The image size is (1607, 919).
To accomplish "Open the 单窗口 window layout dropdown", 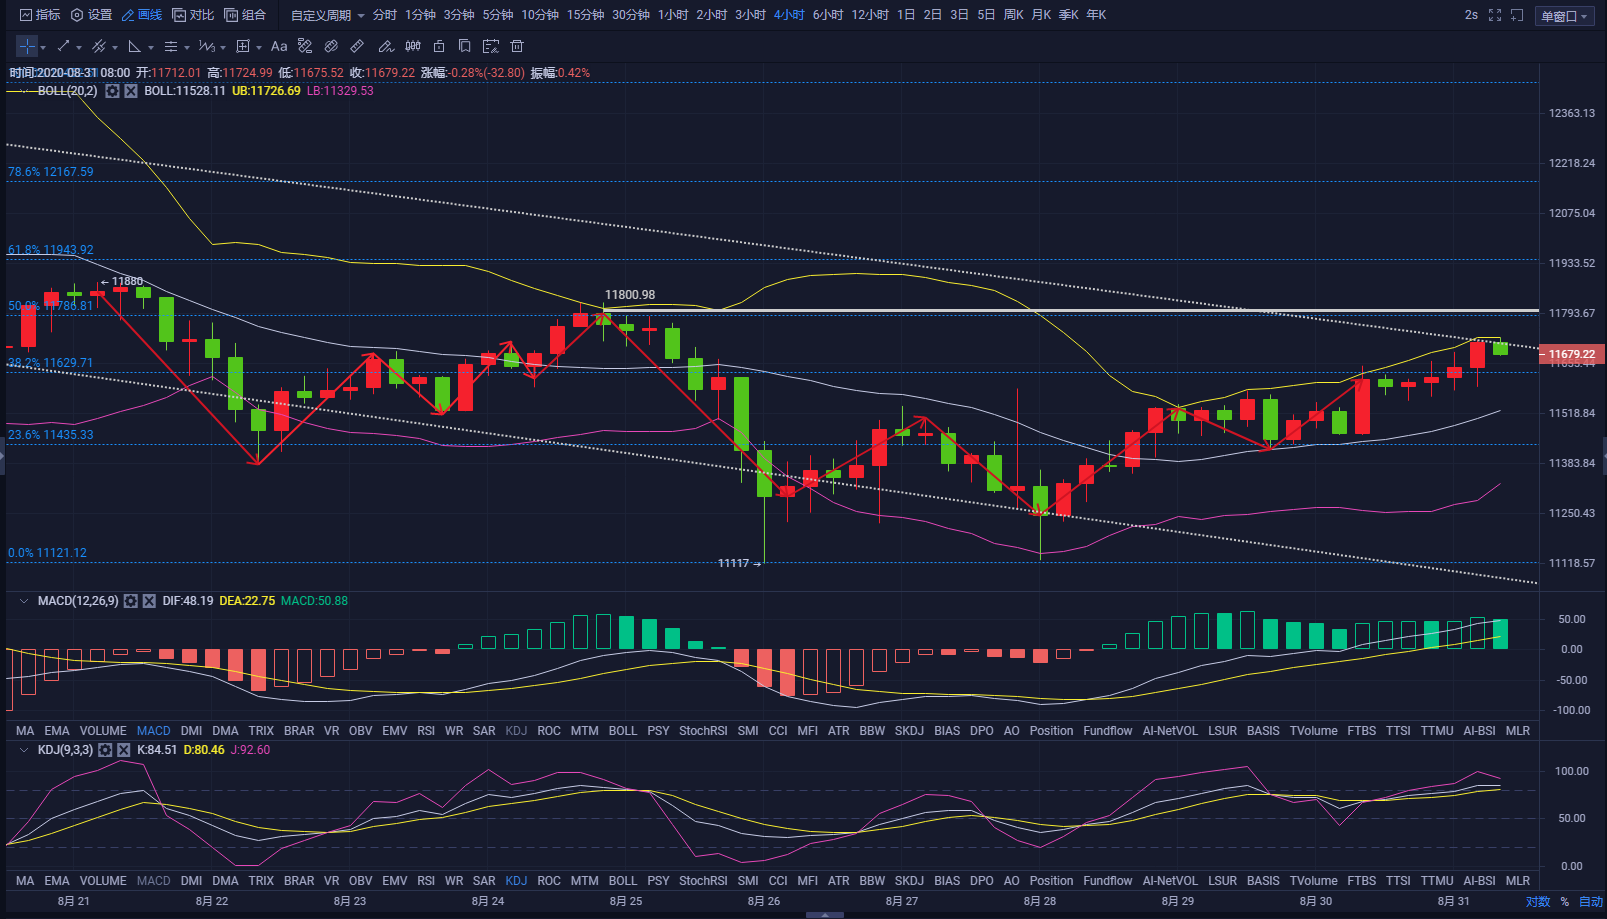I will pyautogui.click(x=1565, y=16).
